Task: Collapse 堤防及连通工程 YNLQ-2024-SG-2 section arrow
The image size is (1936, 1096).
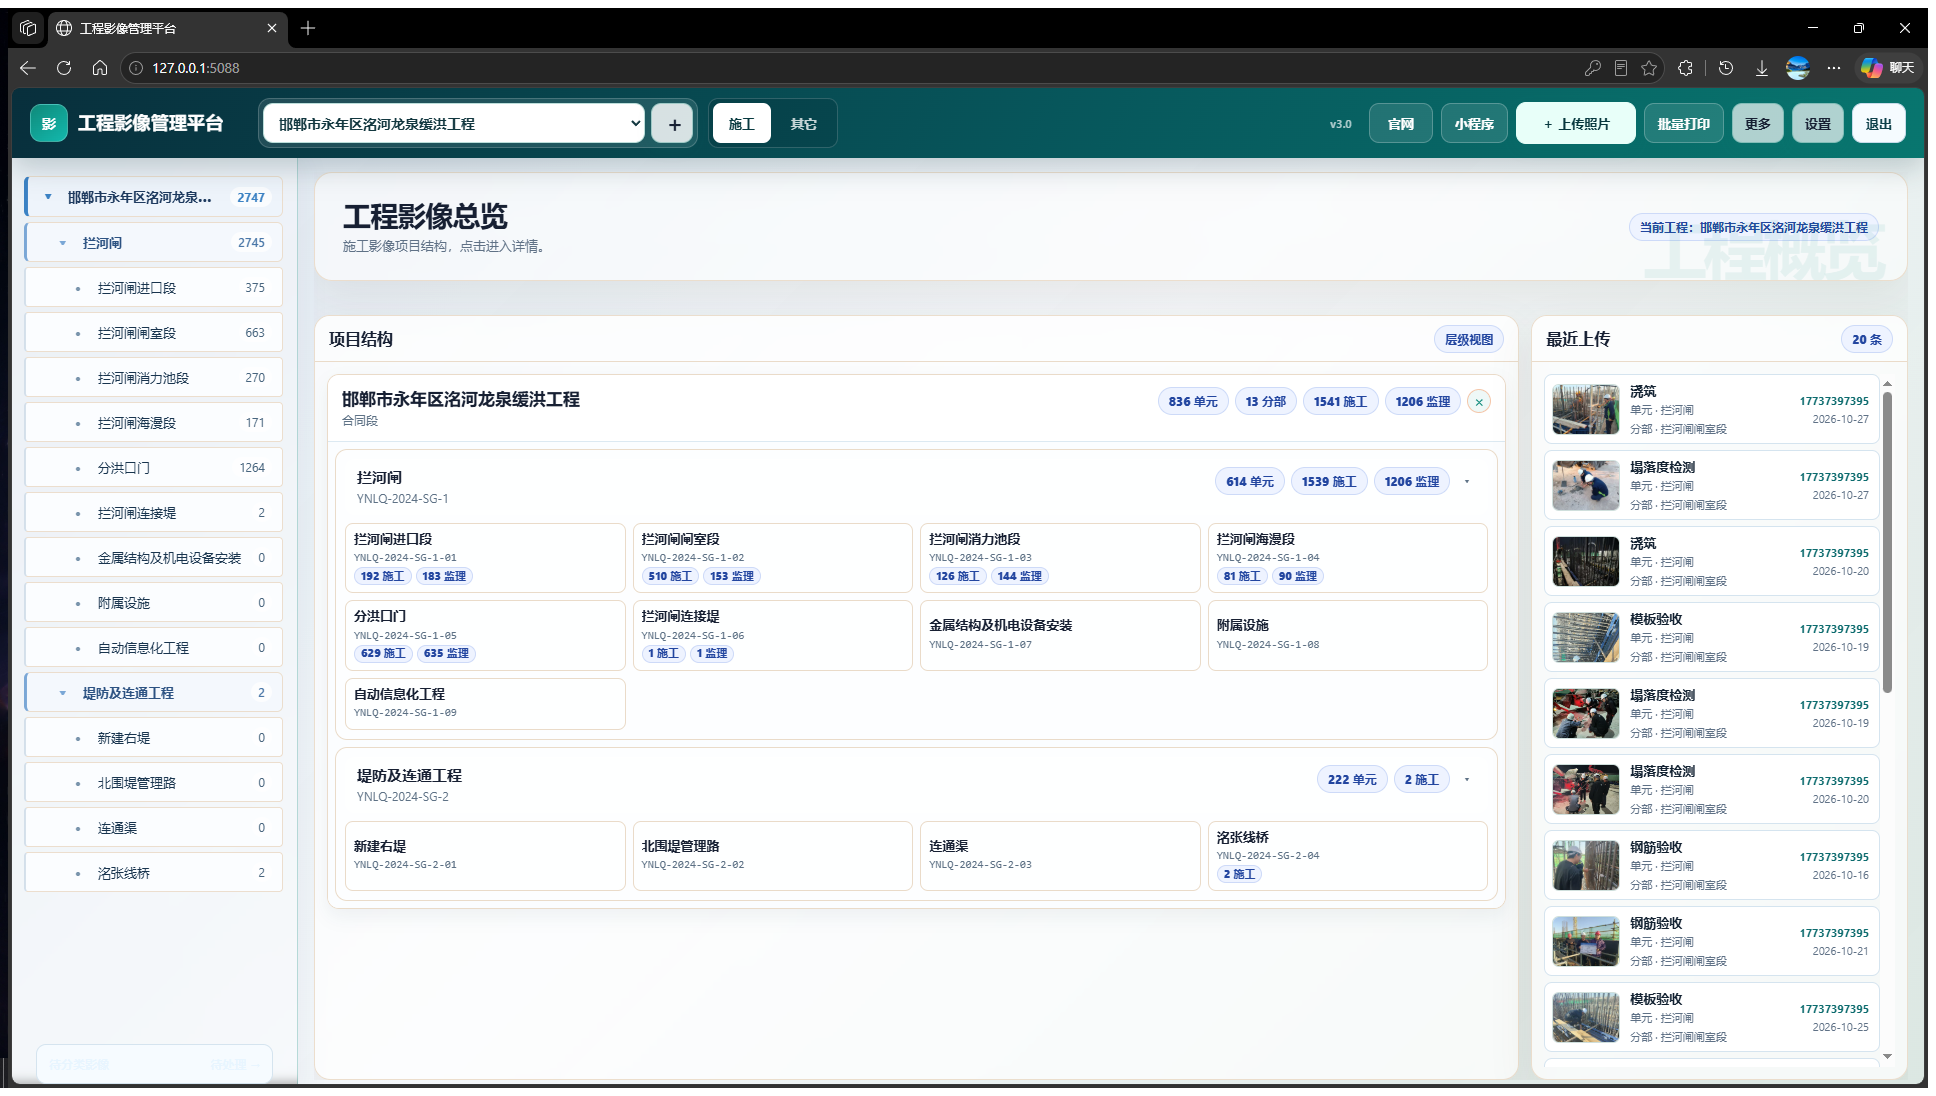Action: tap(1467, 780)
